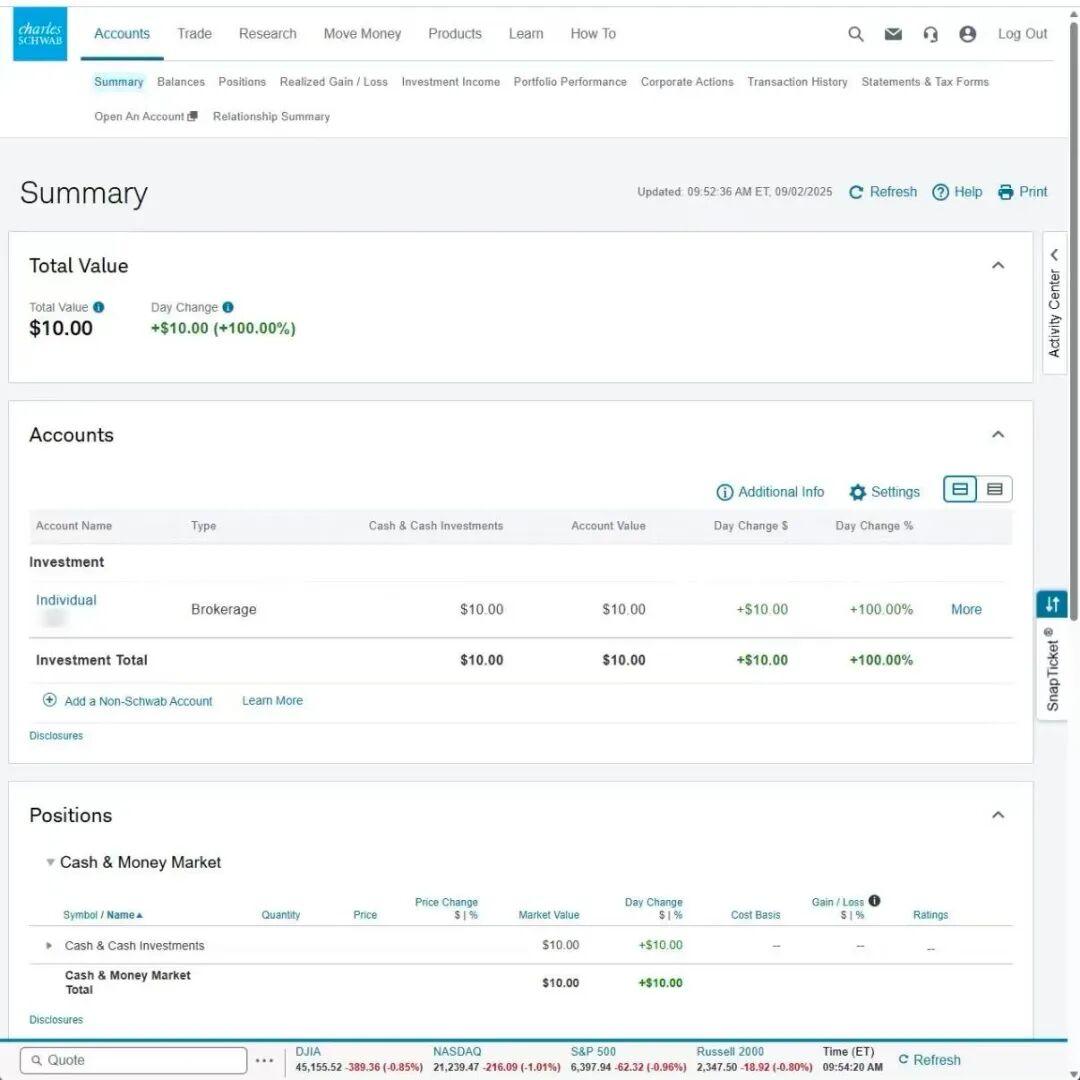Open the Products menu

[455, 34]
